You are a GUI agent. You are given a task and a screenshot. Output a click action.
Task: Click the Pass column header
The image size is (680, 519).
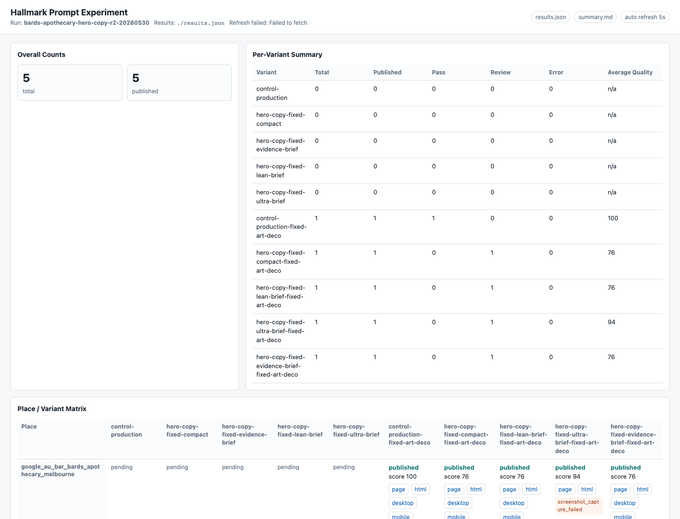(438, 72)
